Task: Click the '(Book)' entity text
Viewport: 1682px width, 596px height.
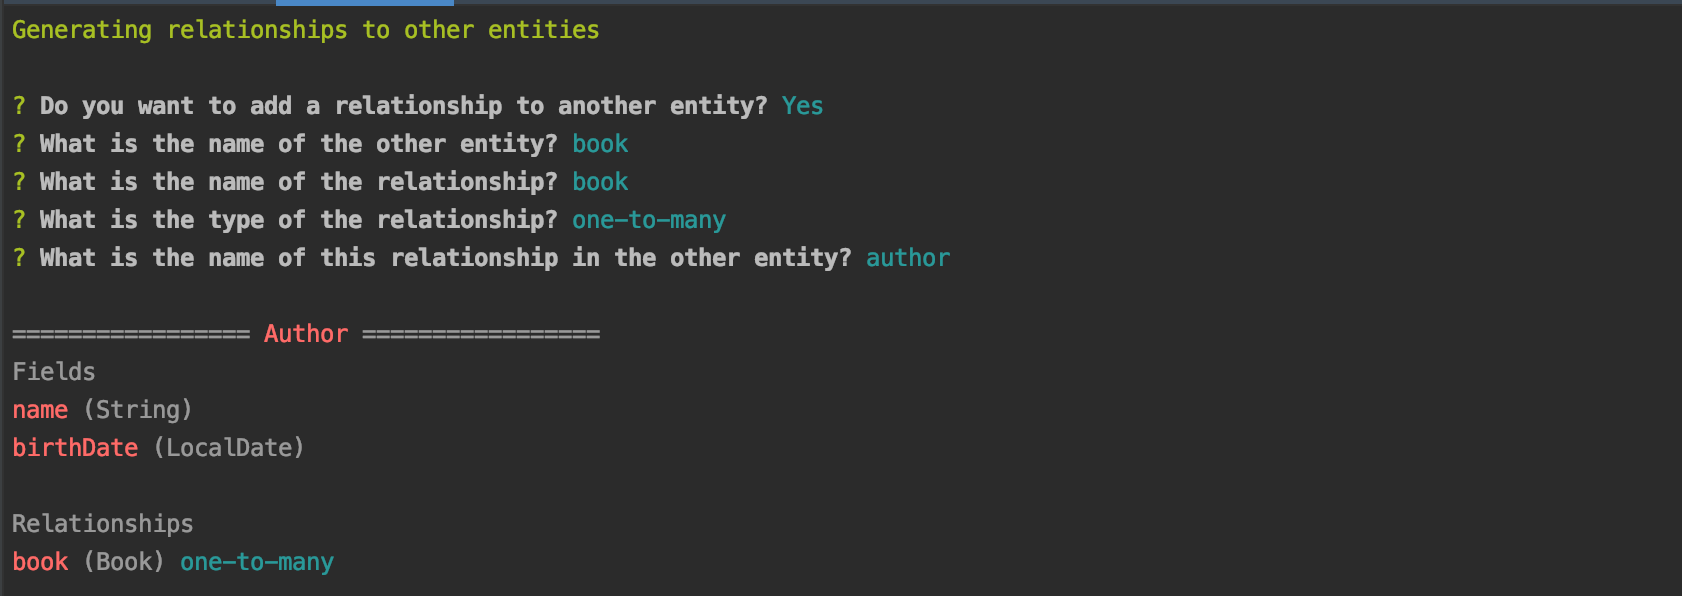Action: (x=124, y=562)
